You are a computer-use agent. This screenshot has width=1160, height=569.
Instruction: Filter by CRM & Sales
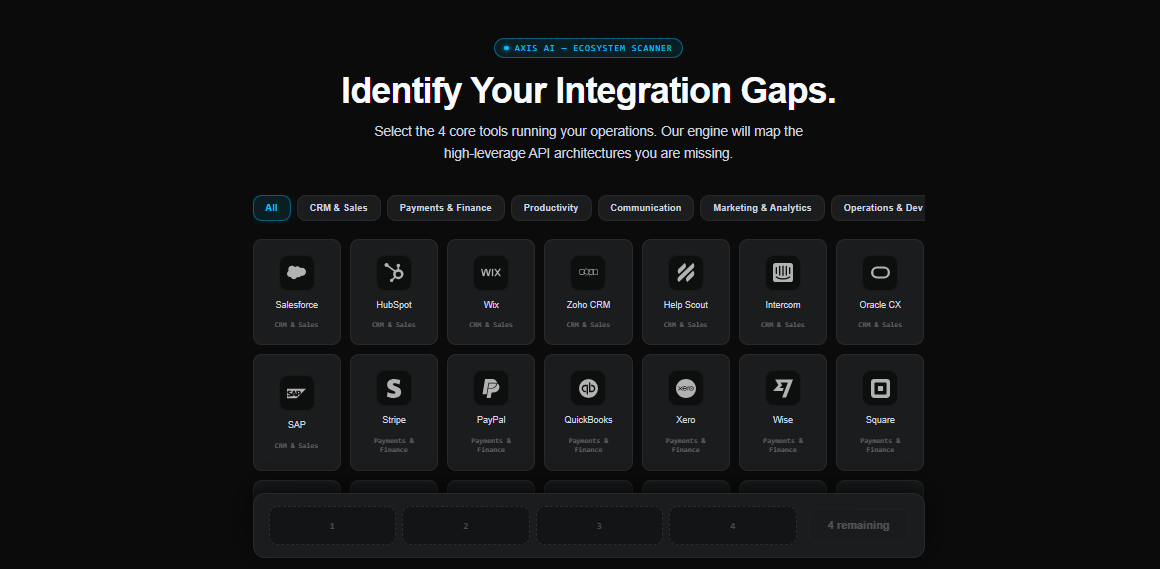tap(339, 208)
